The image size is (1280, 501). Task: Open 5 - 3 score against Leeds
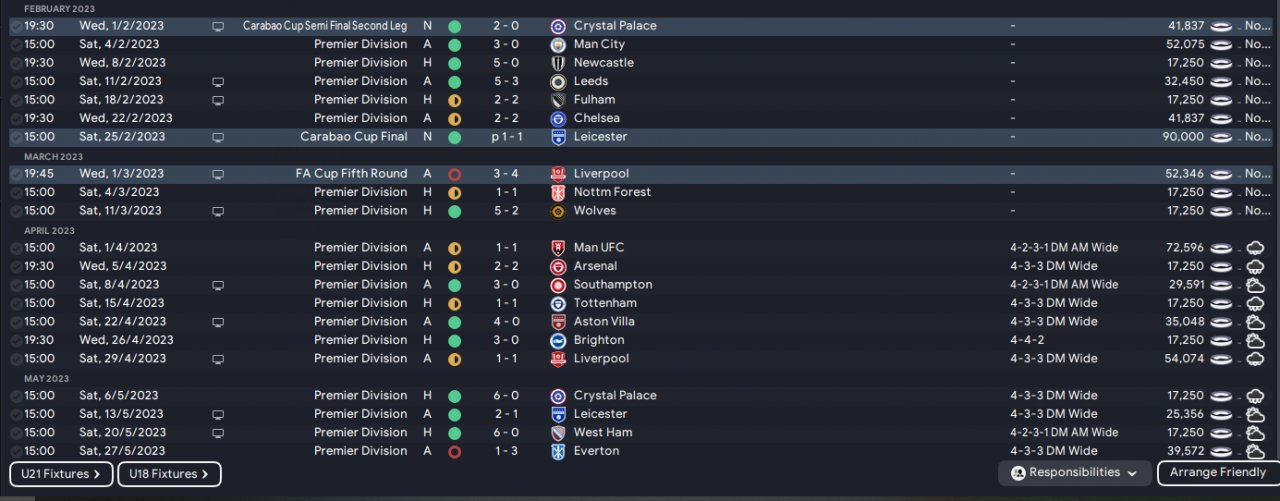click(505, 81)
